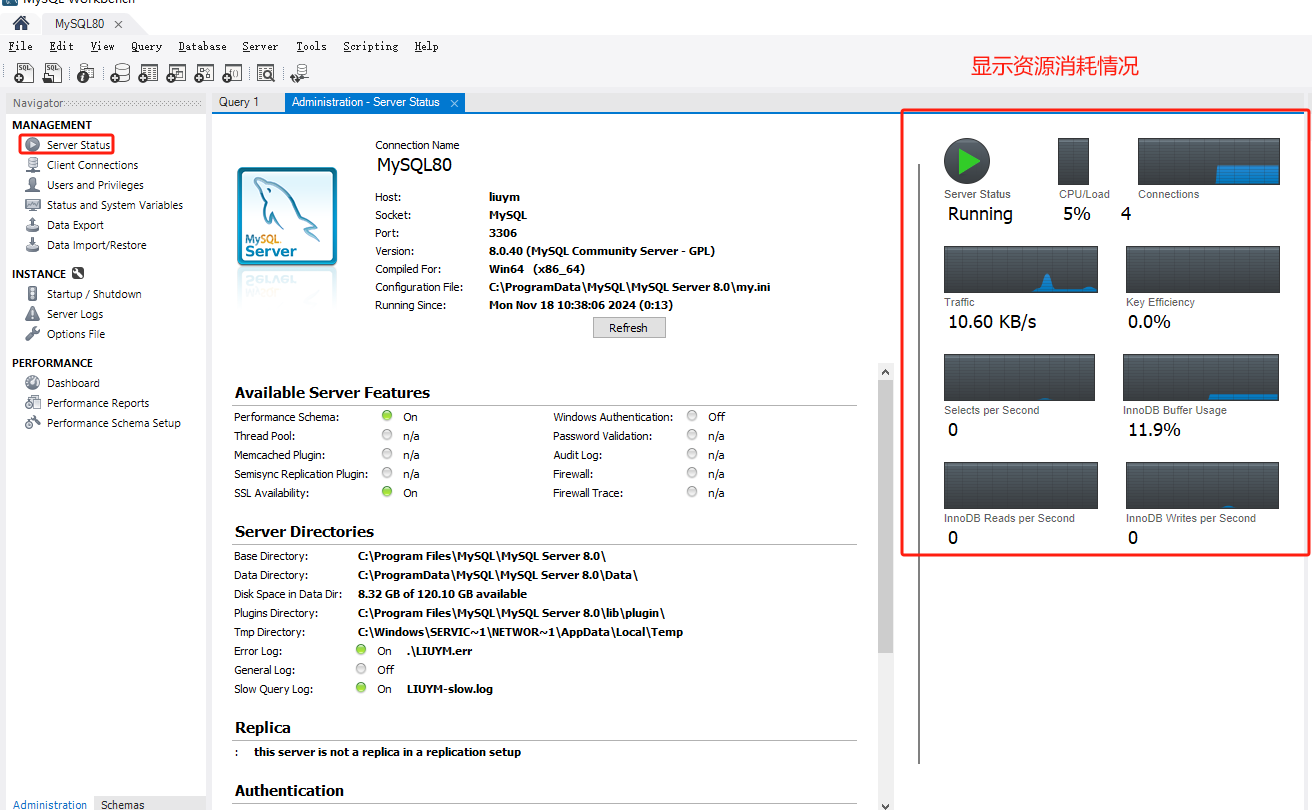The image size is (1312, 810).
Task: Click the SSL Availability On indicator
Action: click(x=387, y=492)
